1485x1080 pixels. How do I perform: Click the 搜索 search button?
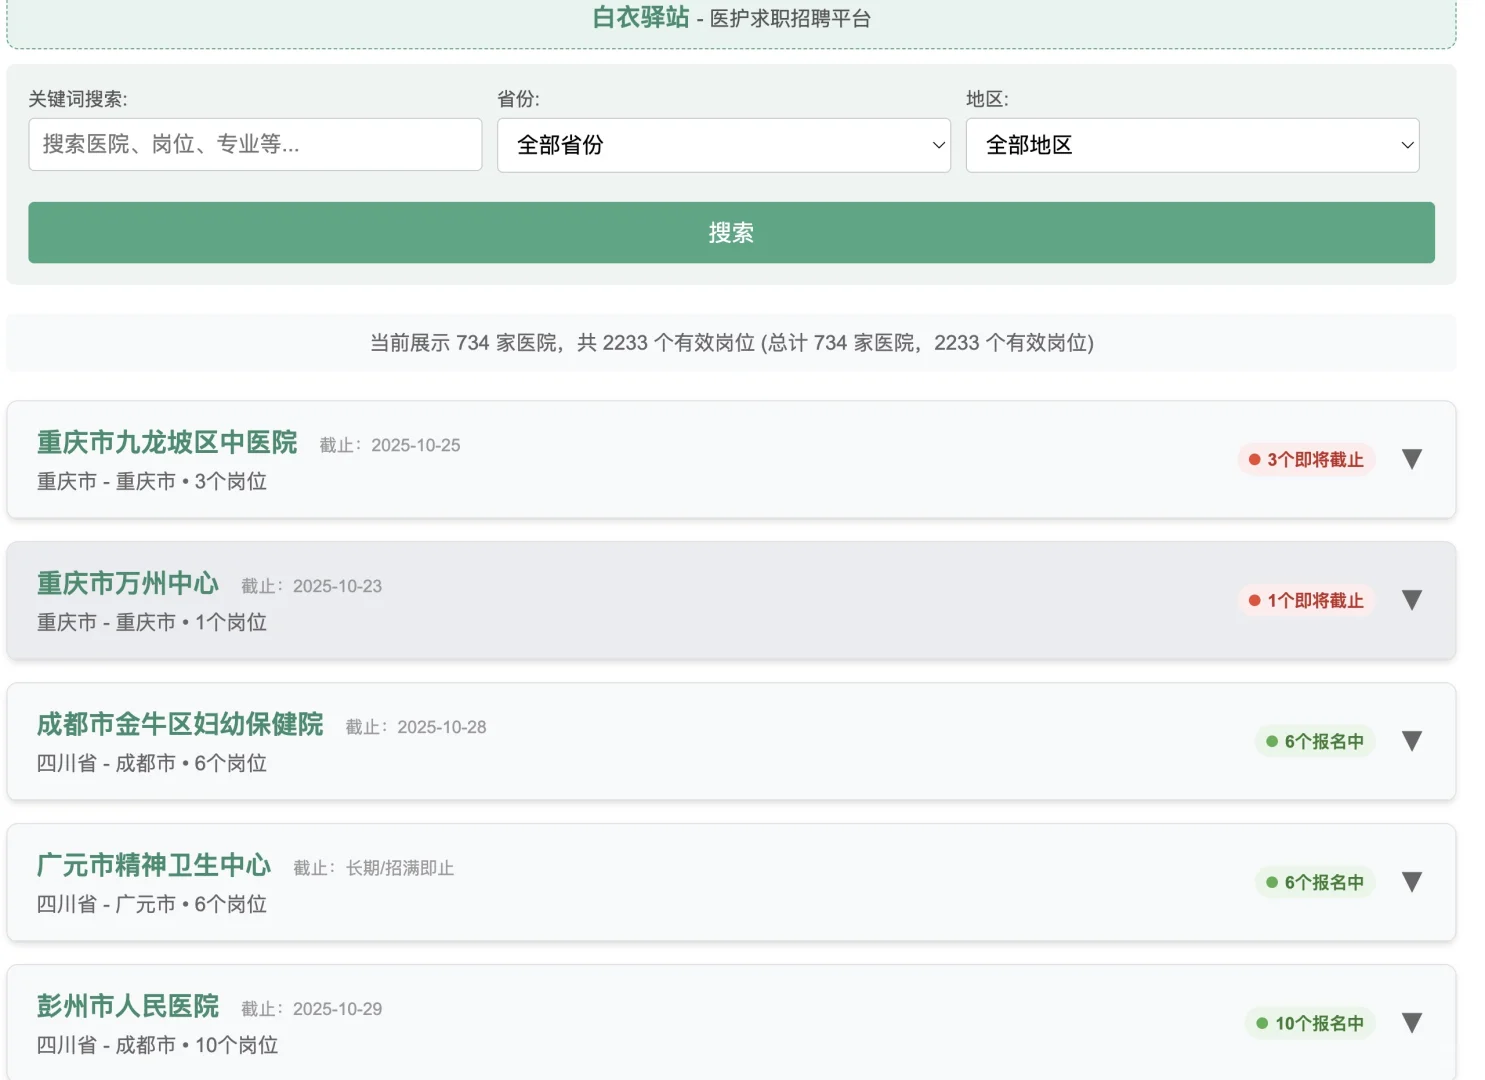pos(729,232)
